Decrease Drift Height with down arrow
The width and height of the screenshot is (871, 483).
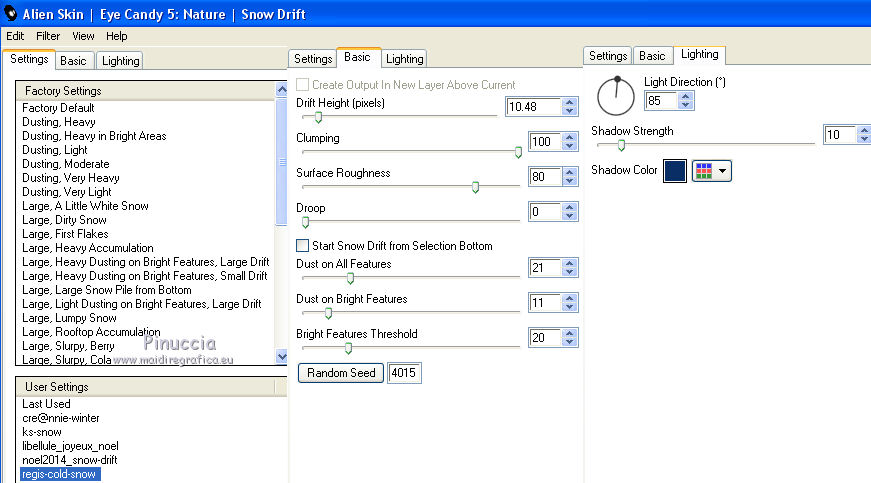tap(569, 111)
